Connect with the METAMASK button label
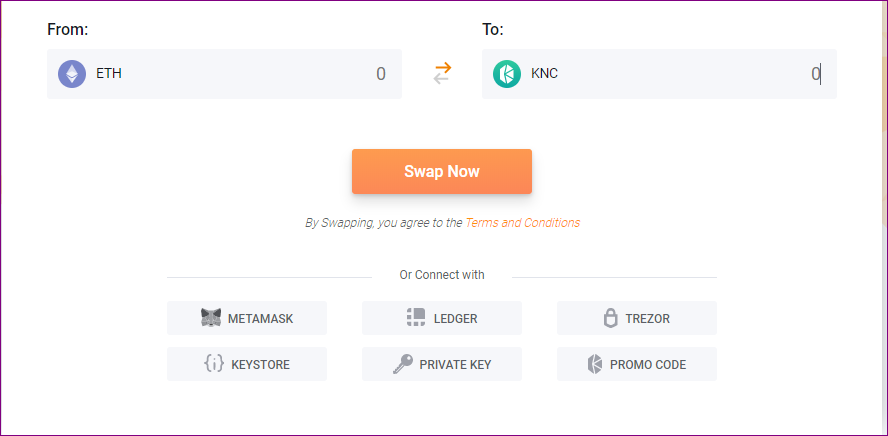 coord(261,319)
